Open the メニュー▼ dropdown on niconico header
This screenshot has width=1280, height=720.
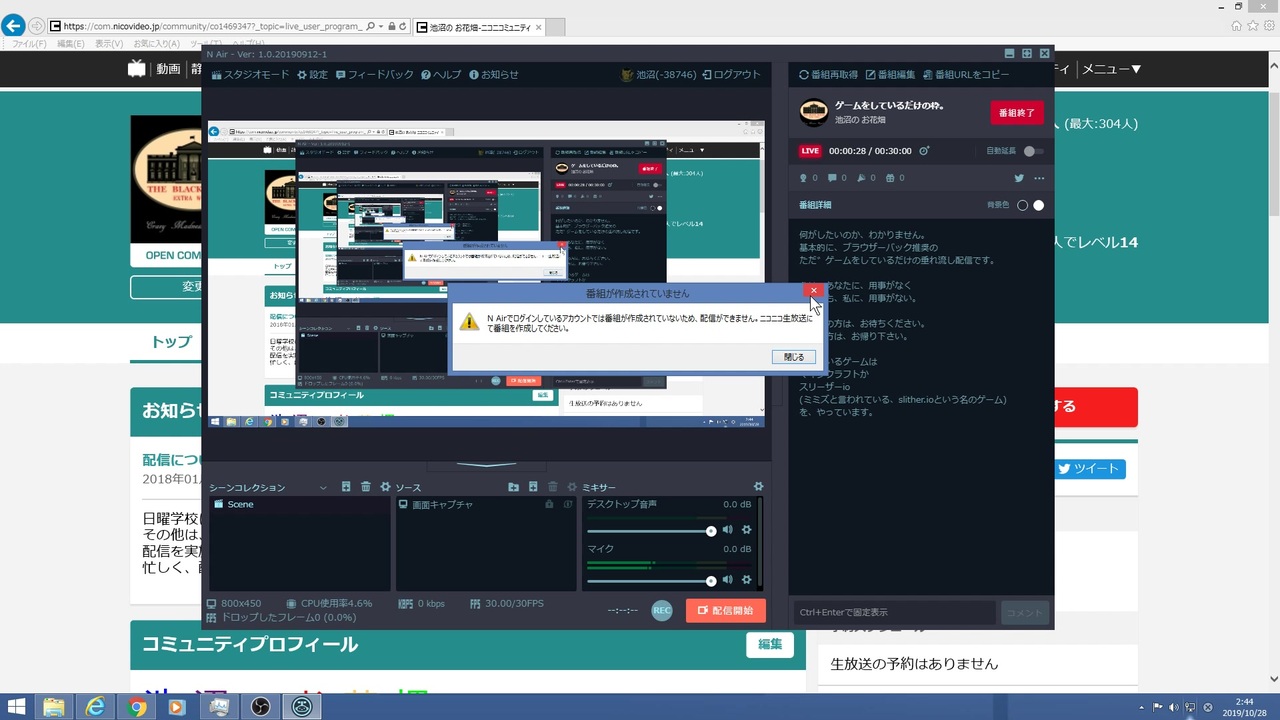(1111, 69)
